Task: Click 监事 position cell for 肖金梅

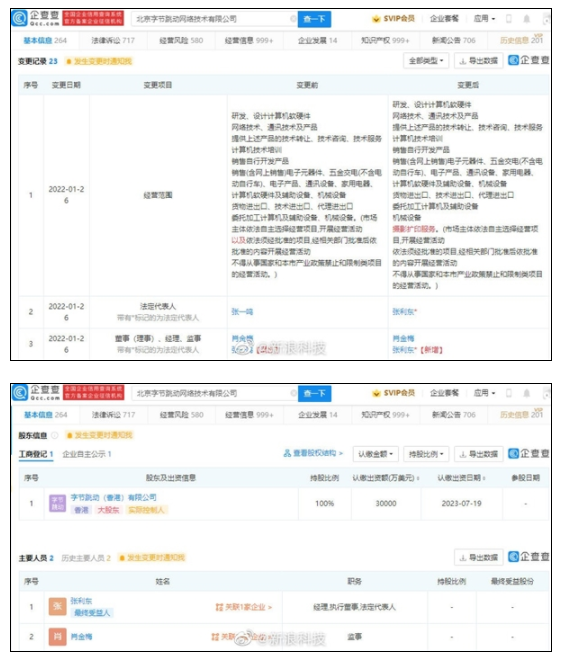Action: pos(354,637)
